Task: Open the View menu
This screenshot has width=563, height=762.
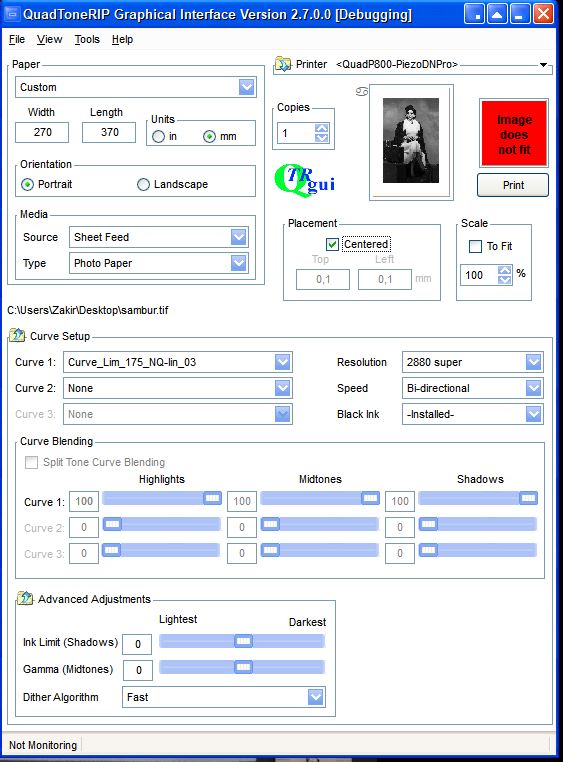Action: click(x=50, y=39)
